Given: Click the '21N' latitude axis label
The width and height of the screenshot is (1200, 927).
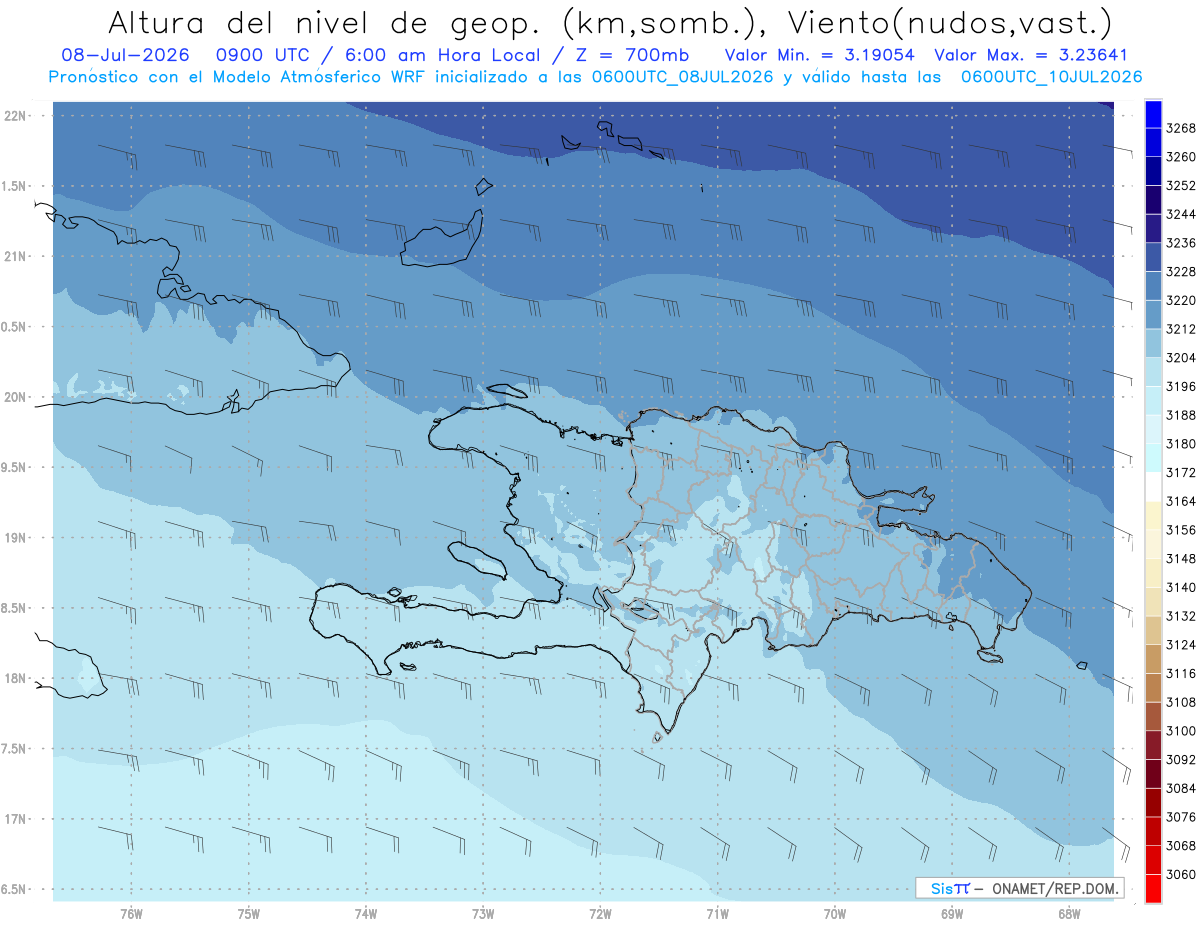Looking at the screenshot, I should pyautogui.click(x=15, y=257).
